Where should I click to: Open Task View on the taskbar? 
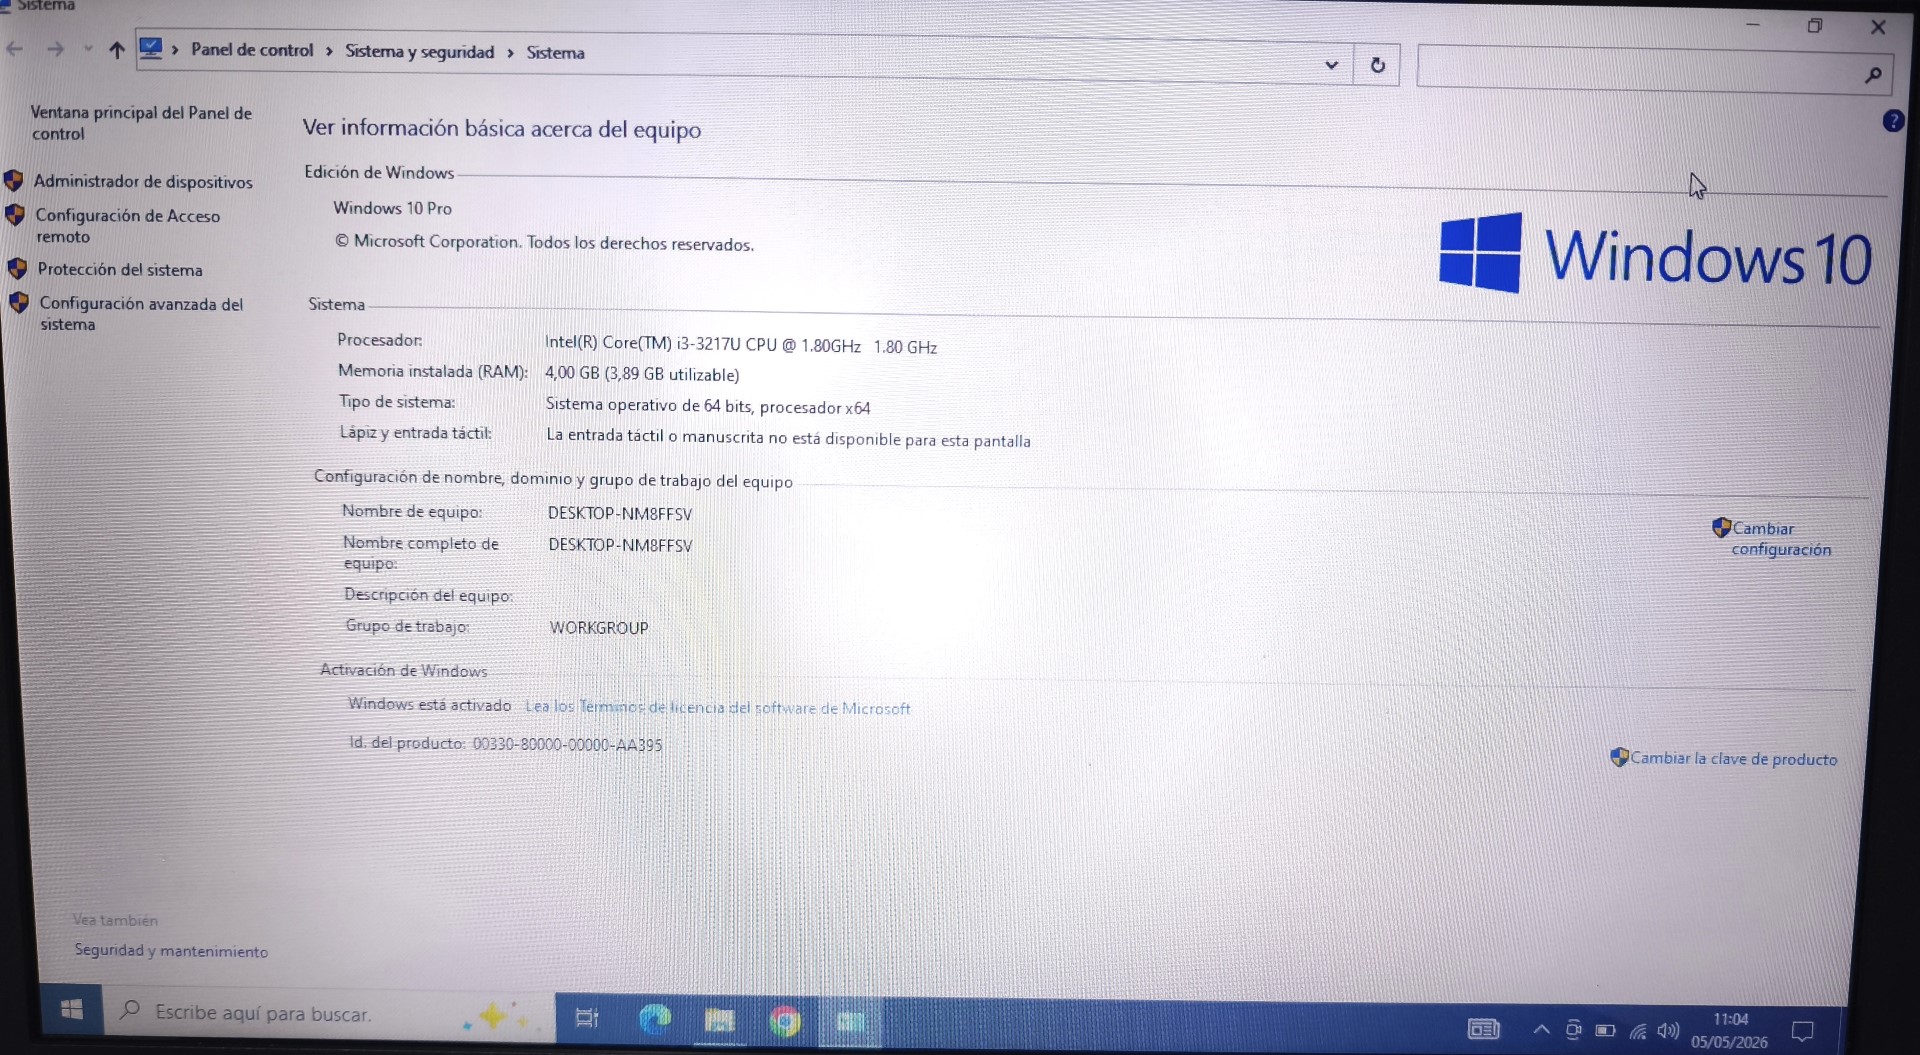tap(587, 1018)
